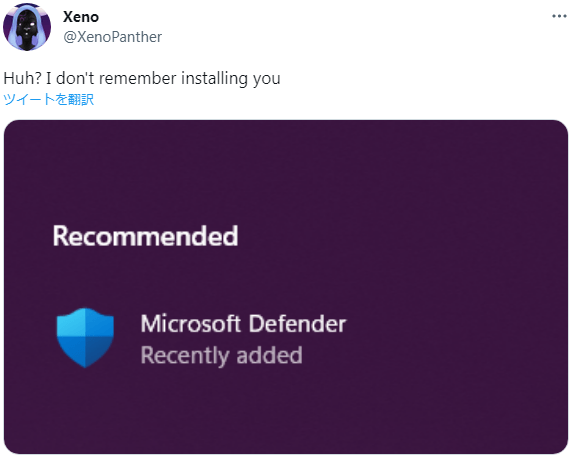This screenshot has height=457, width=574.
Task: Click the Recently added subtitle text
Action: (x=221, y=355)
